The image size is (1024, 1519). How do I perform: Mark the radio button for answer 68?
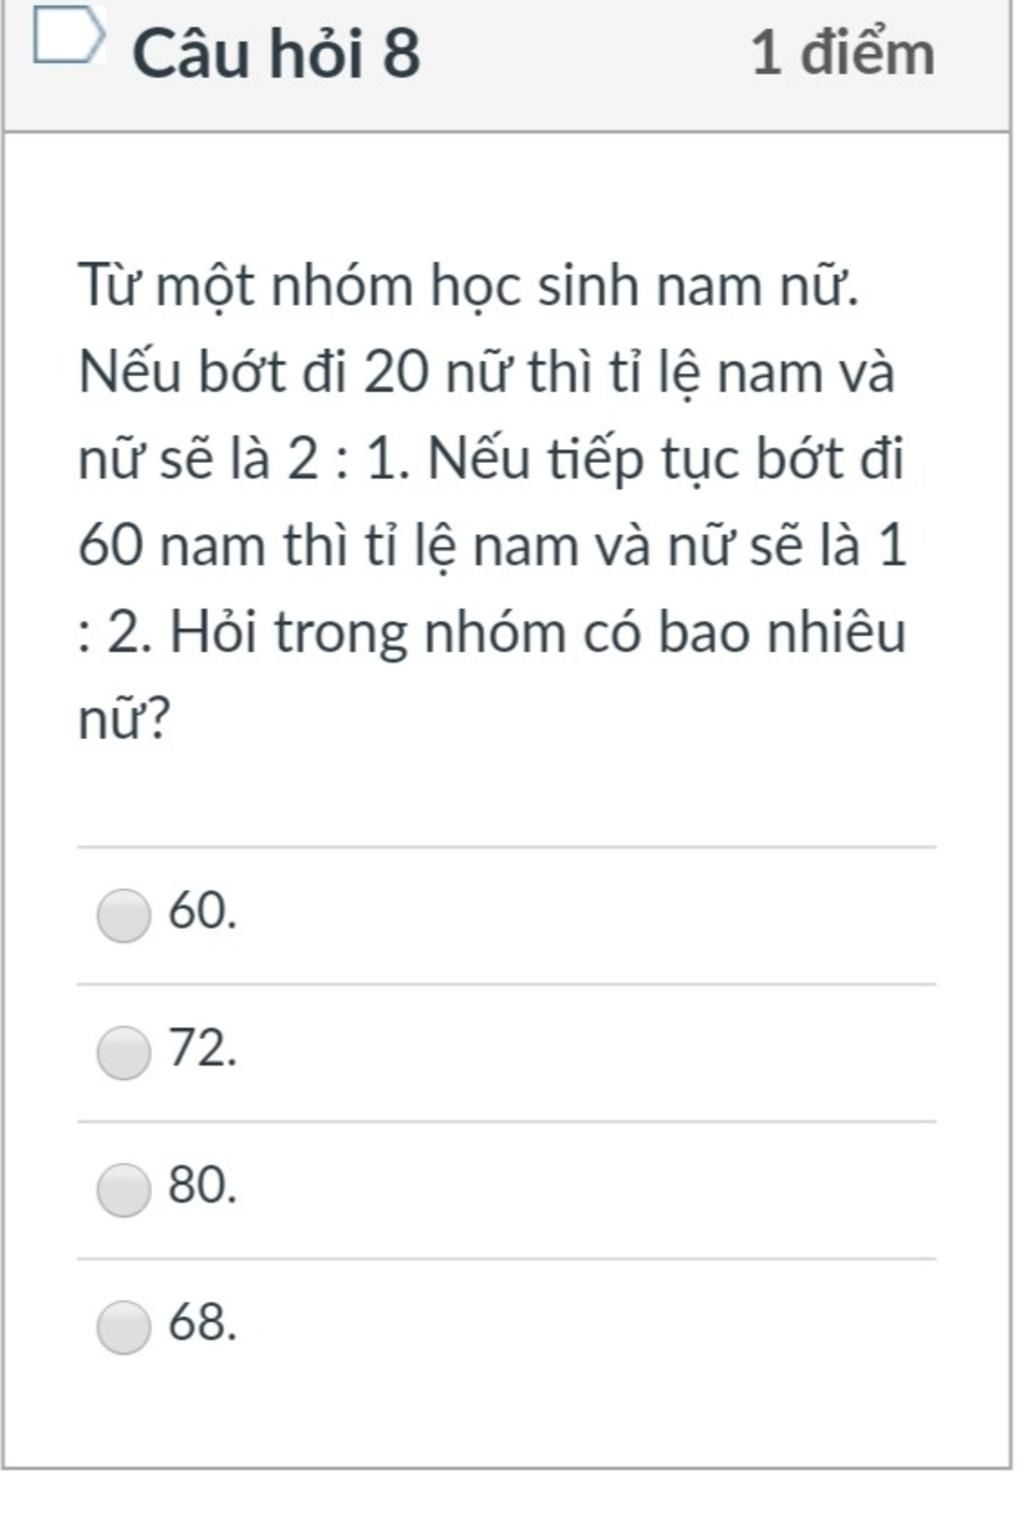[x=124, y=1327]
